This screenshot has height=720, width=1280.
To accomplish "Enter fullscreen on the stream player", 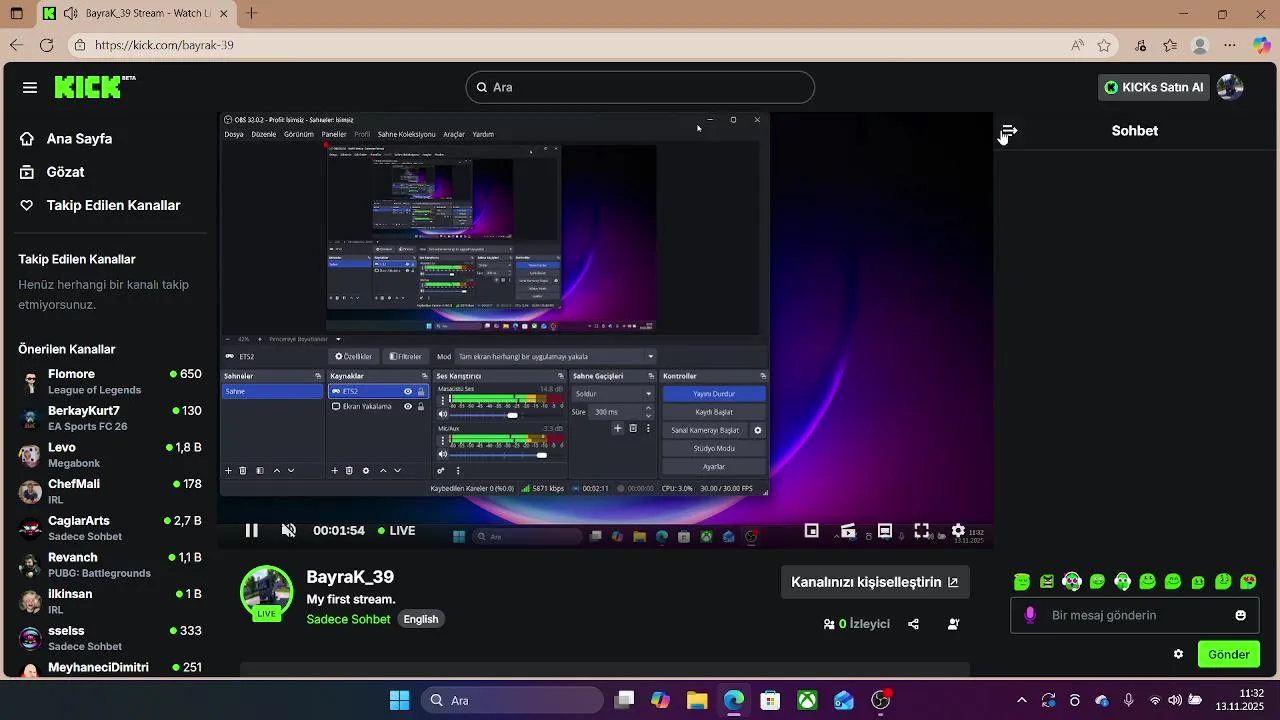I will 922,531.
